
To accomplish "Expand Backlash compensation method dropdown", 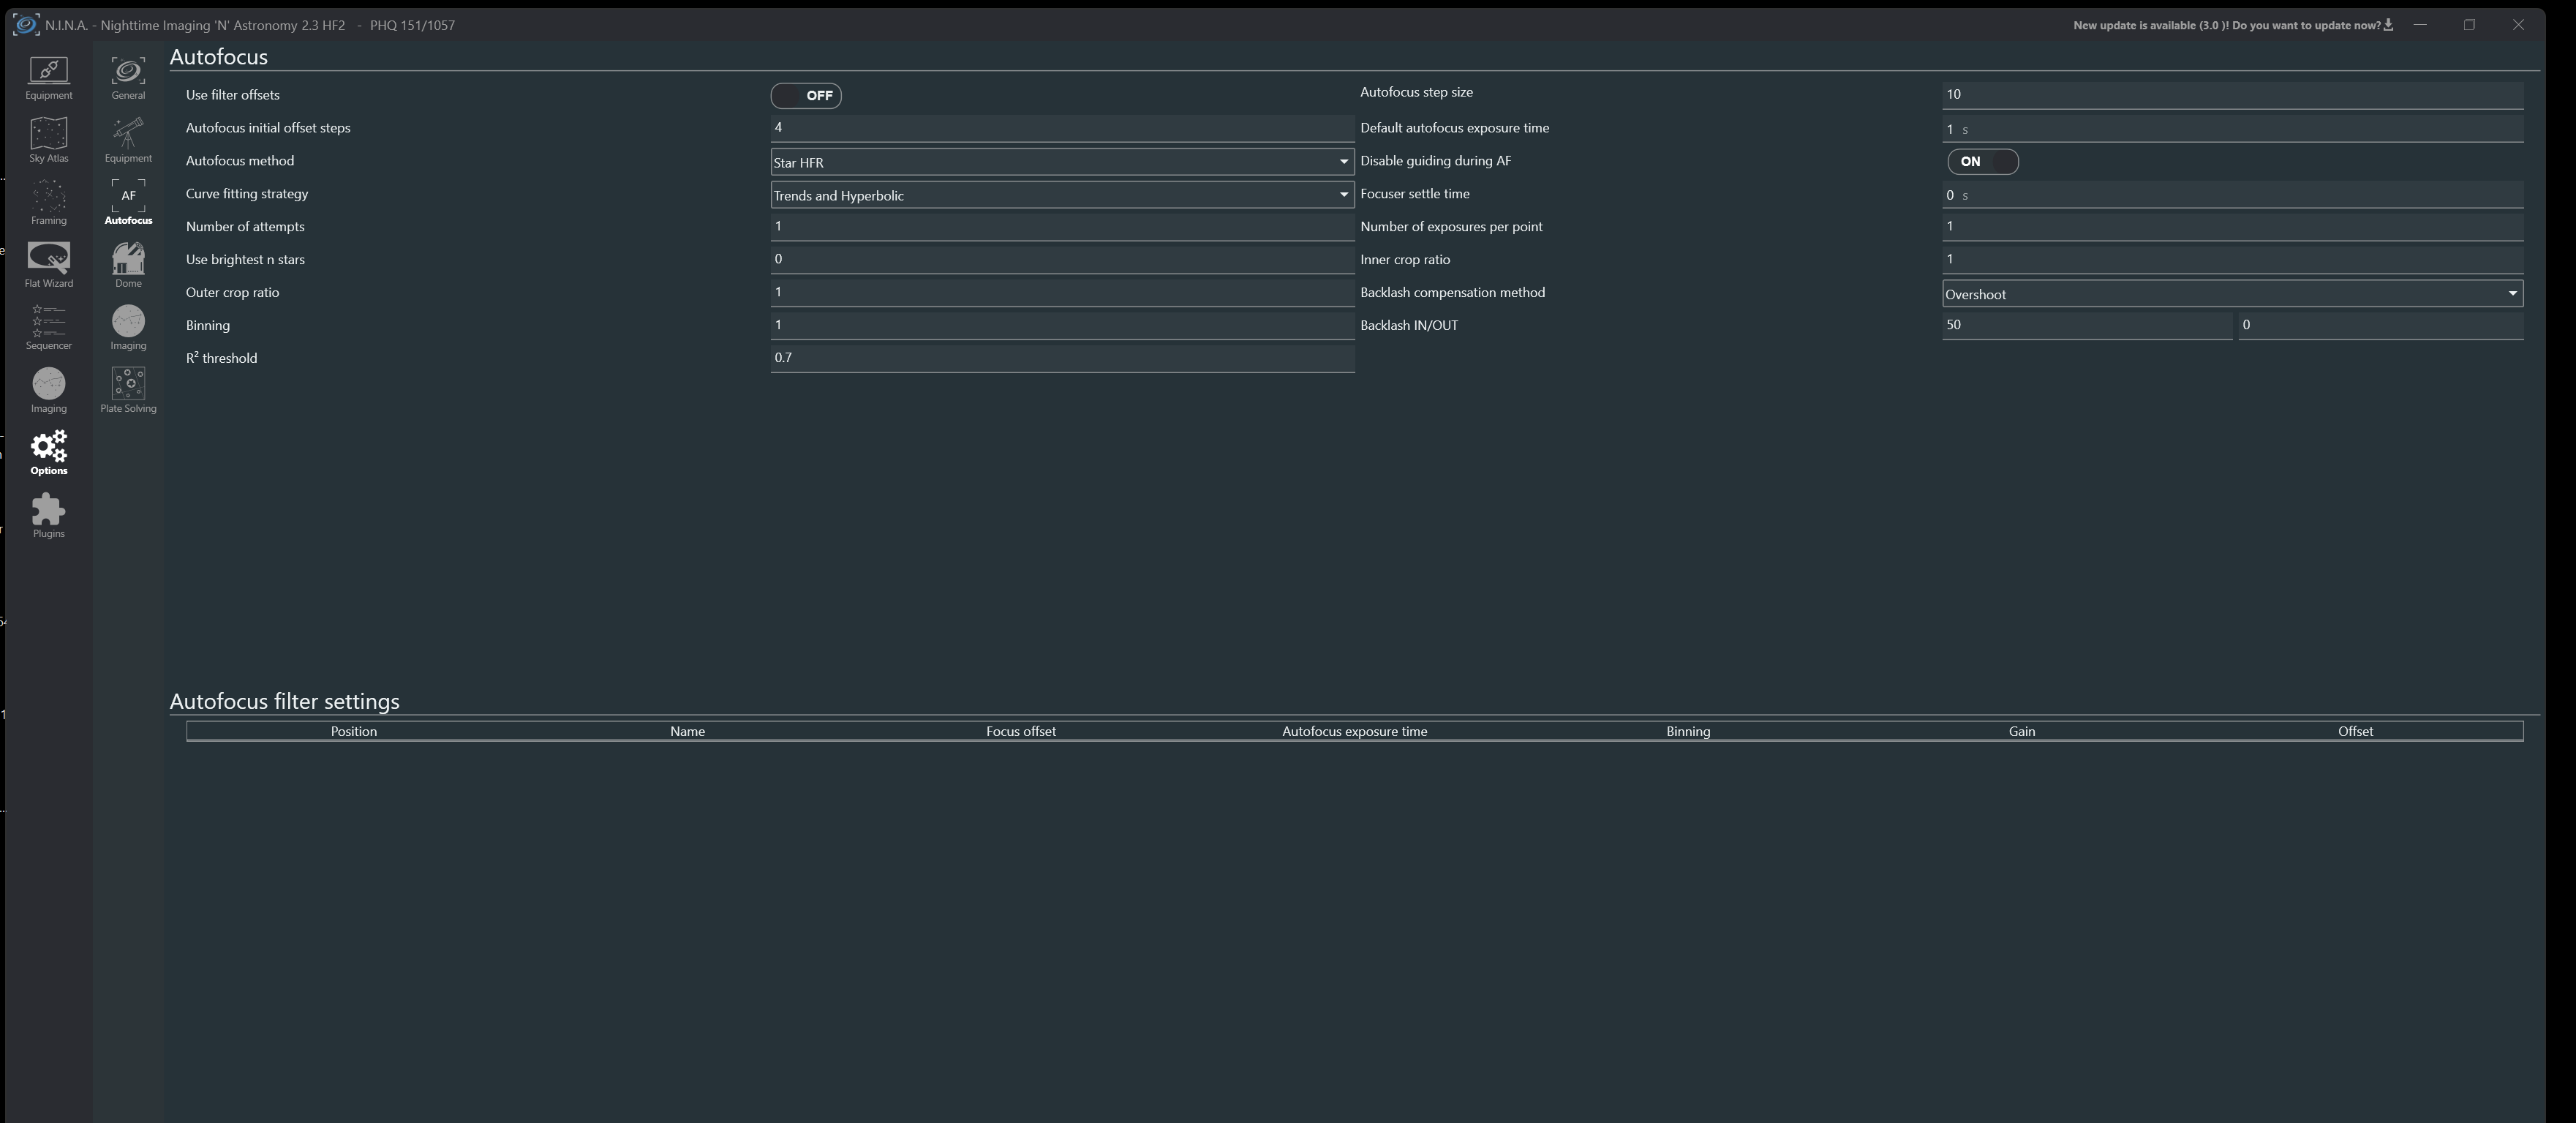I will pos(2231,294).
